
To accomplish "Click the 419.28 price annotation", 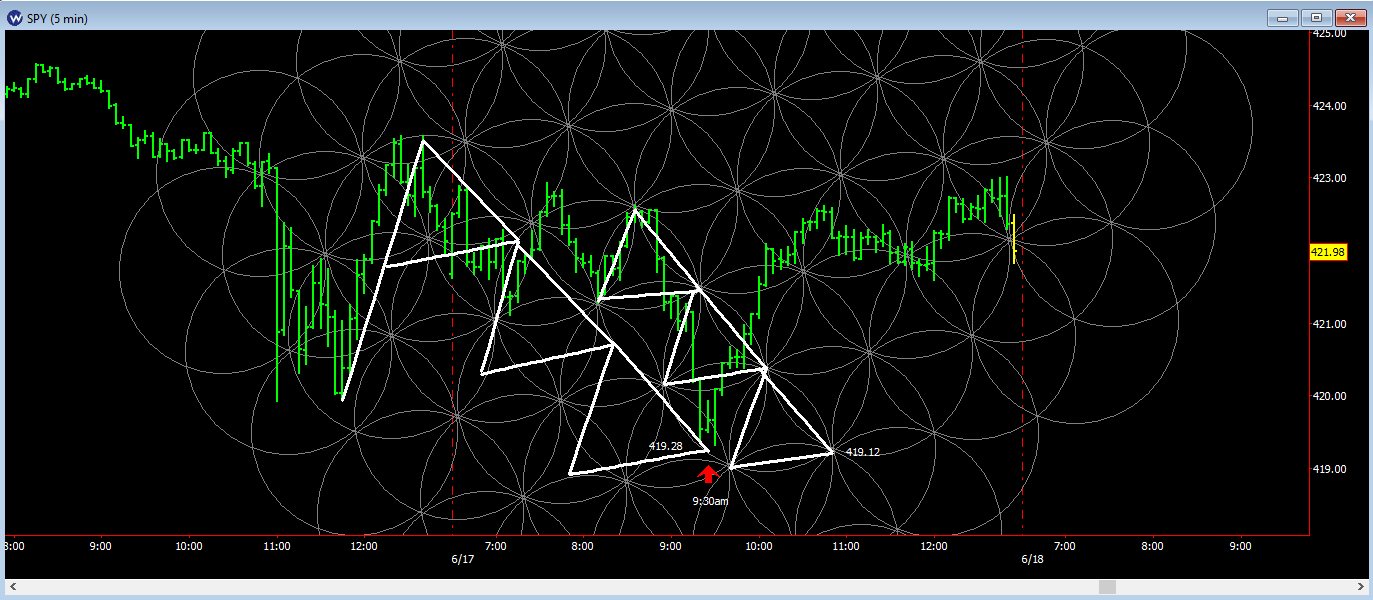I will [666, 446].
